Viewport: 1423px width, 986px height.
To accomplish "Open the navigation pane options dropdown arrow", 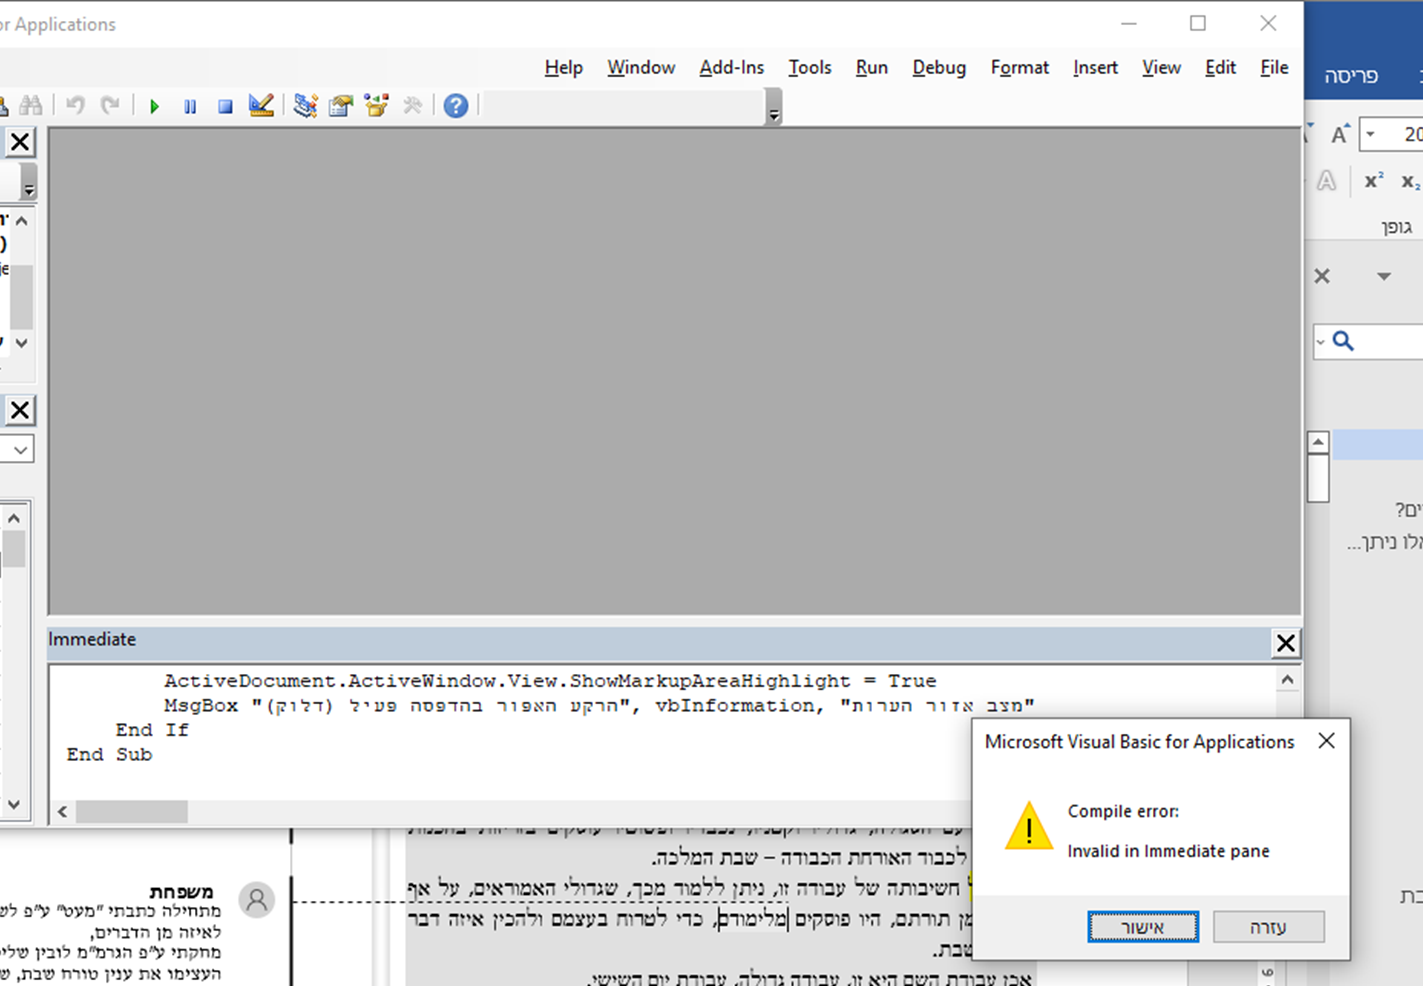I will 1384,276.
